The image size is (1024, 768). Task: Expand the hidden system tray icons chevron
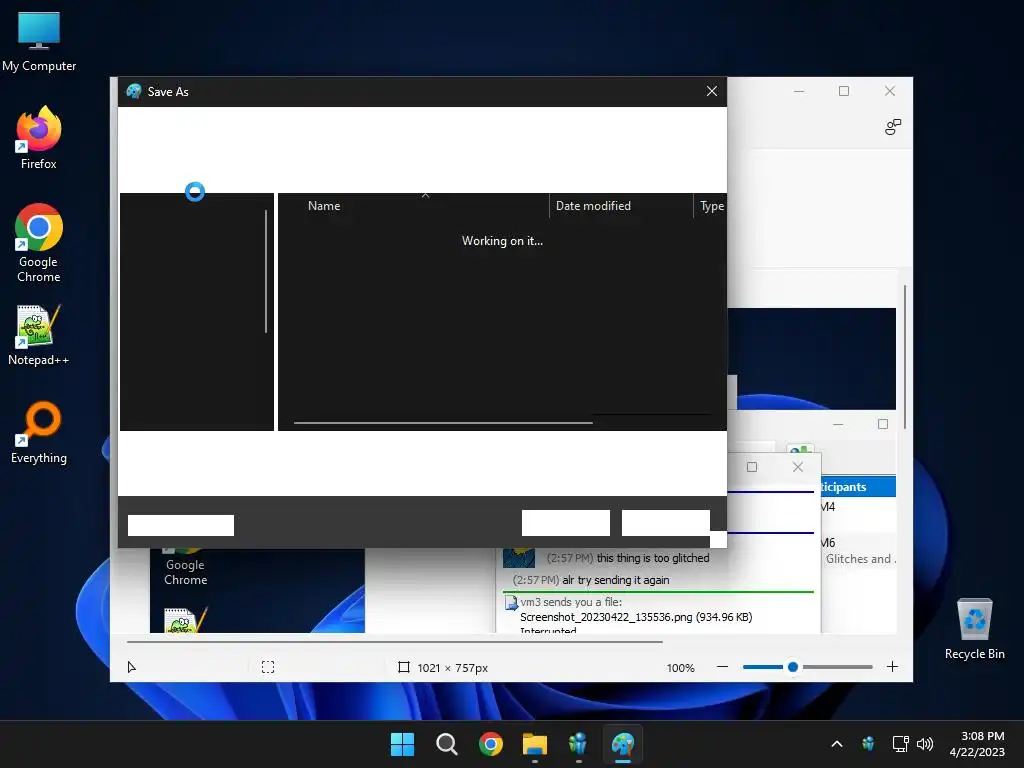(837, 744)
